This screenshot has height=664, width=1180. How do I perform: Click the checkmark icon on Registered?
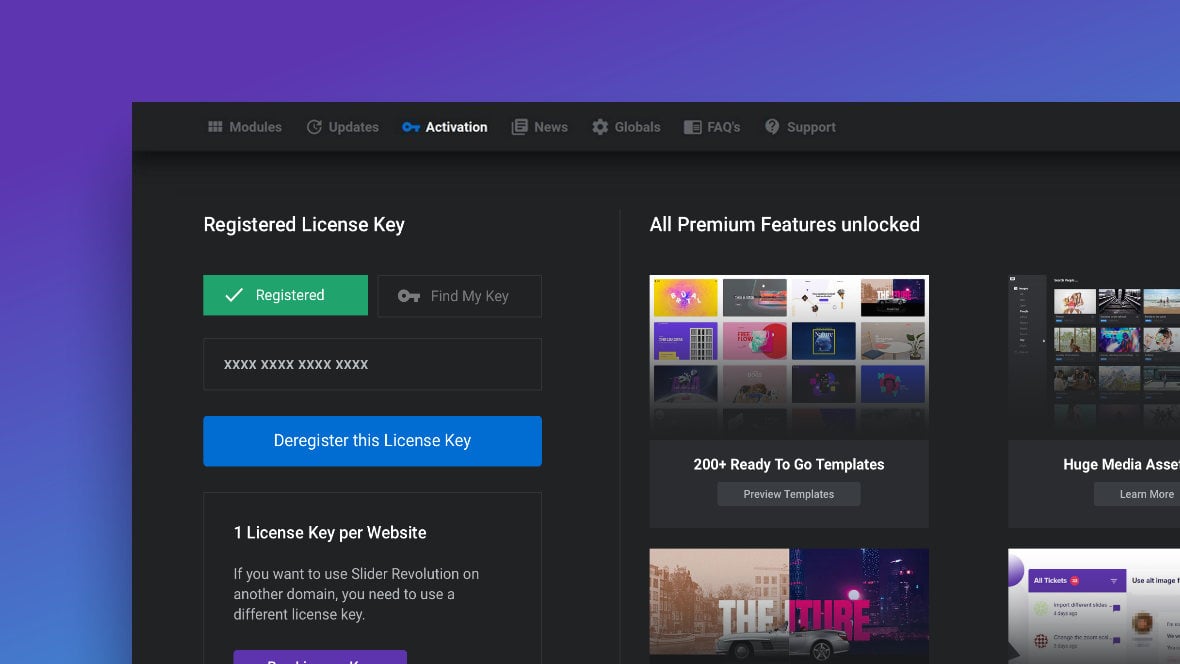pyautogui.click(x=234, y=295)
